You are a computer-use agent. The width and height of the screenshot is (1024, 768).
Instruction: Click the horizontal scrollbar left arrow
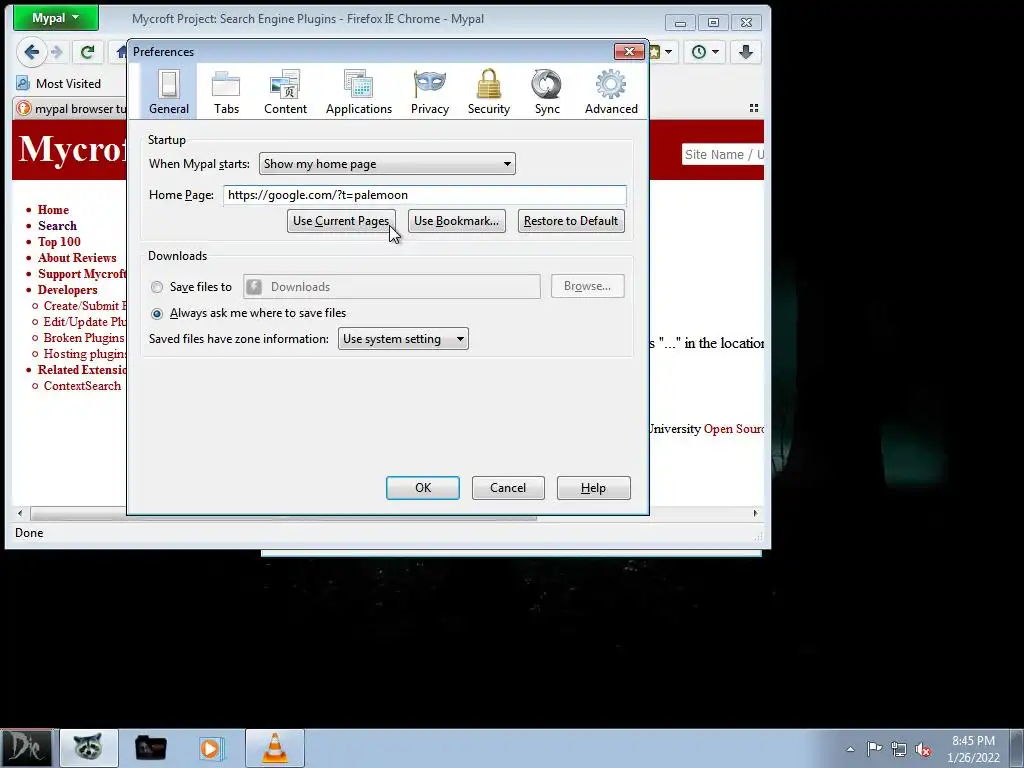[x=20, y=513]
